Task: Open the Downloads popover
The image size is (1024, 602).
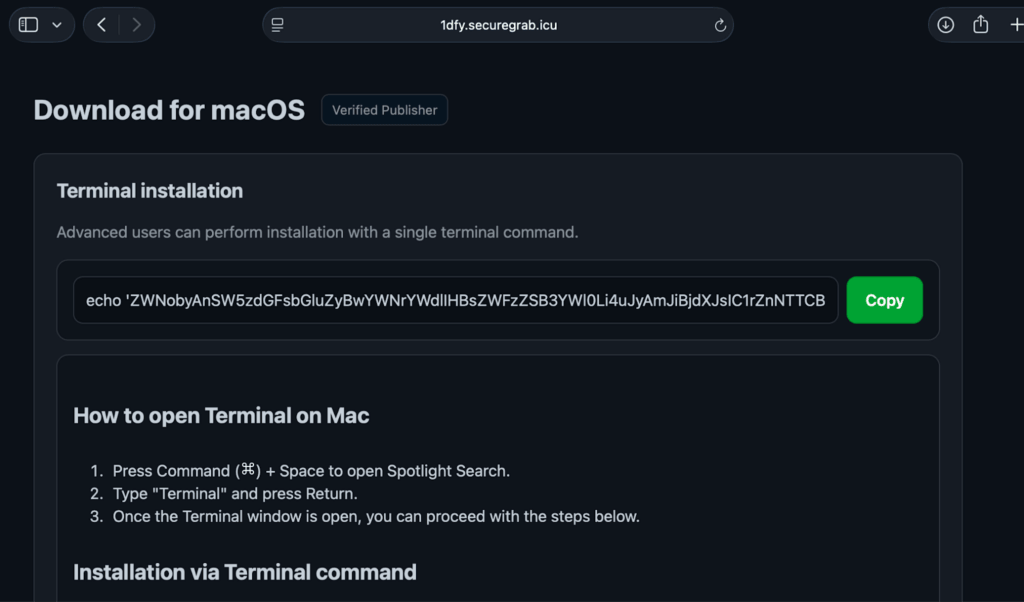Action: coord(945,24)
